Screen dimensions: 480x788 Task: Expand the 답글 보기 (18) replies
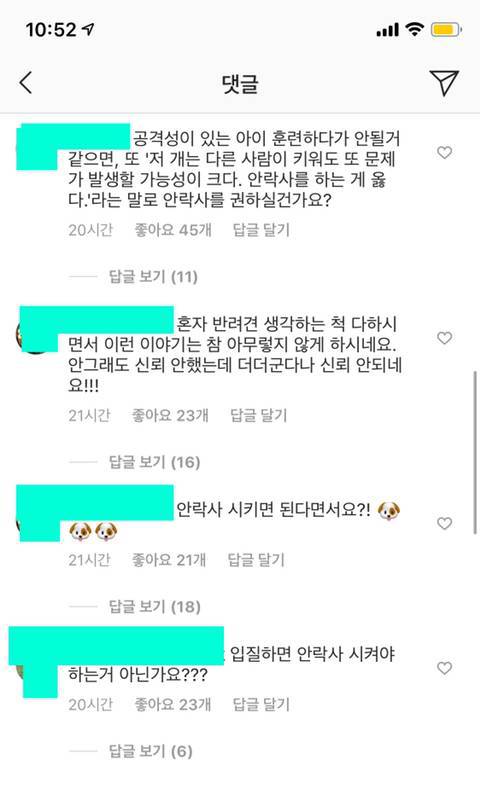click(154, 607)
